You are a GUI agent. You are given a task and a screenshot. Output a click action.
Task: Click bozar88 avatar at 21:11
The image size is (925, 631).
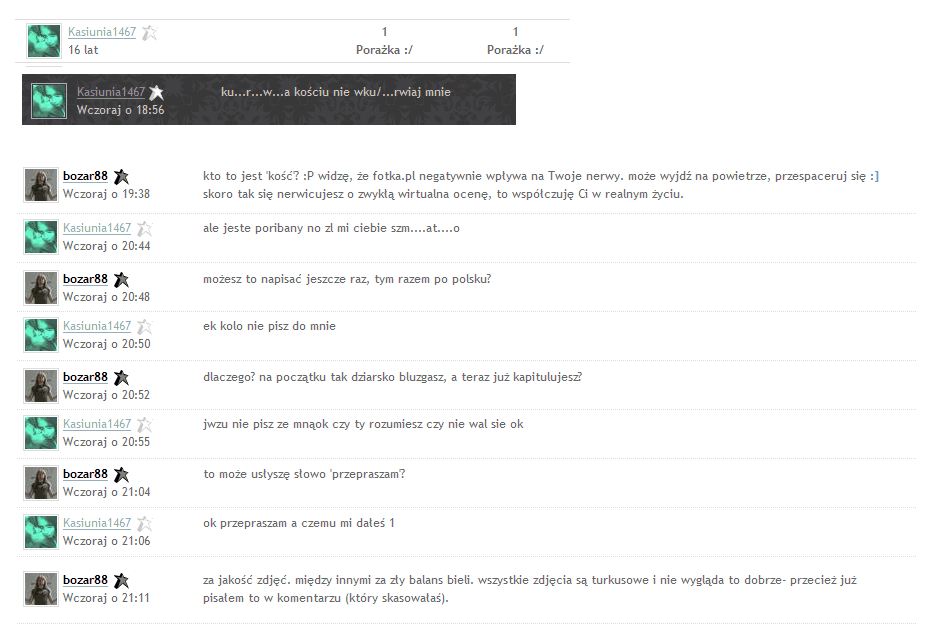[x=41, y=589]
